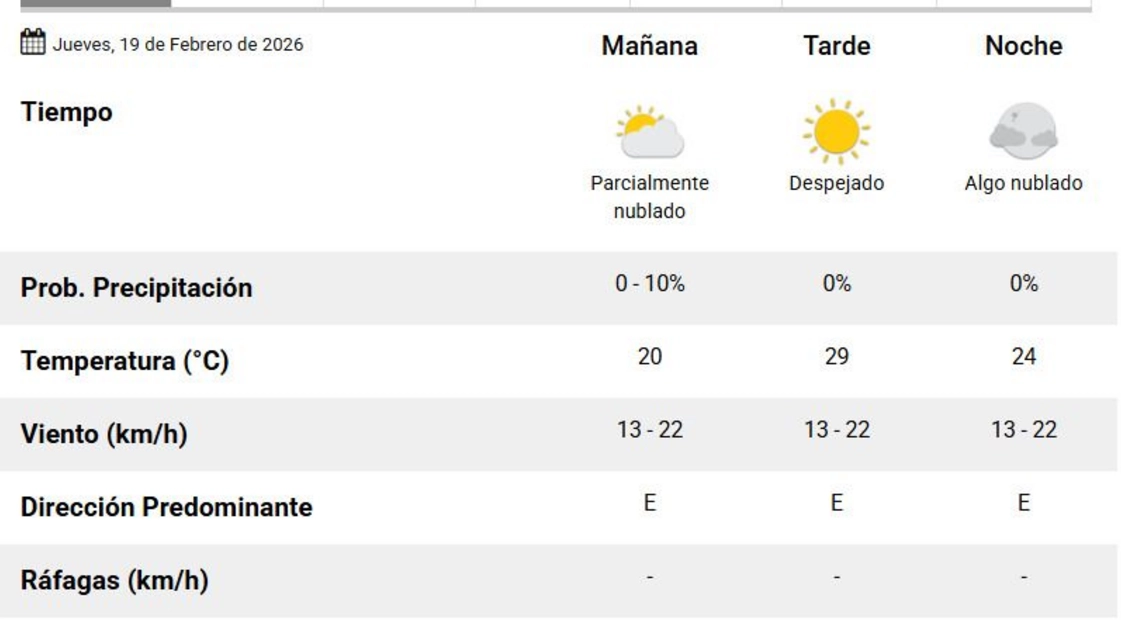1121x633 pixels.
Task: Click the Algo nublado description text
Action: pos(1023,184)
